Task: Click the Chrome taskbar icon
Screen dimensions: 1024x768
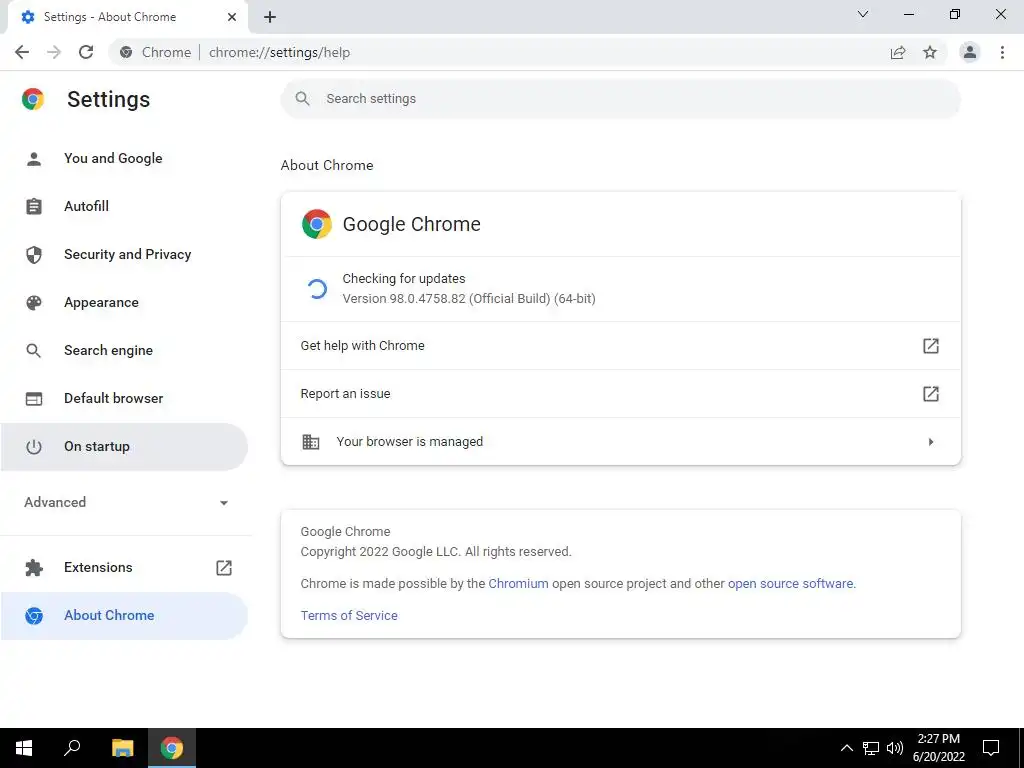Action: (x=172, y=748)
